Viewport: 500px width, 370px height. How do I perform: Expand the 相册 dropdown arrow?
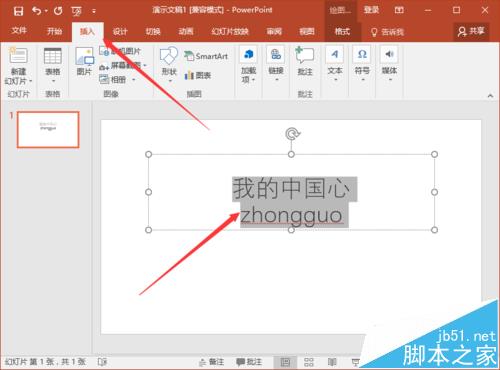(x=134, y=80)
